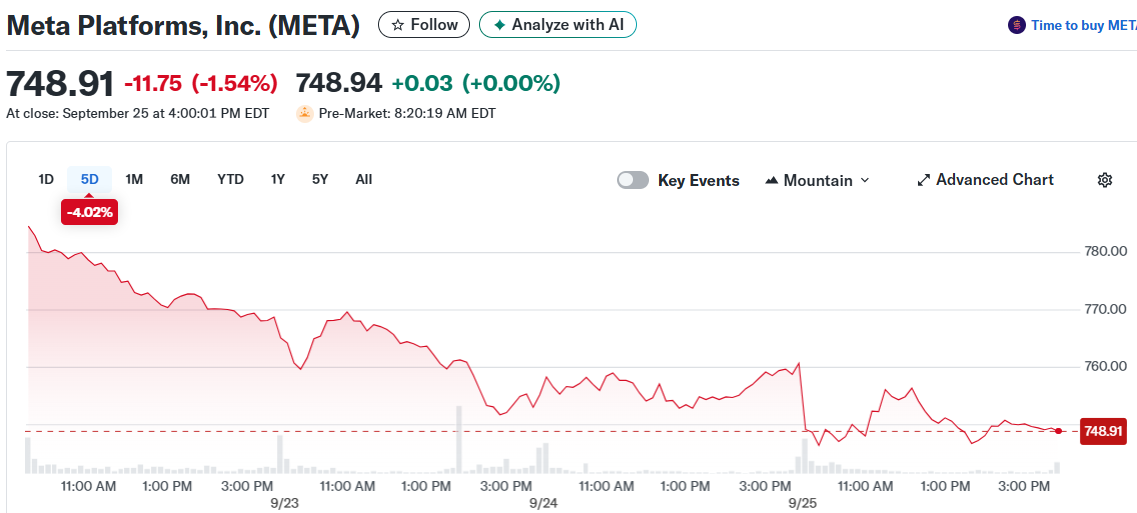This screenshot has width=1137, height=513.
Task: Click the 9/23 date label
Action: tap(286, 502)
